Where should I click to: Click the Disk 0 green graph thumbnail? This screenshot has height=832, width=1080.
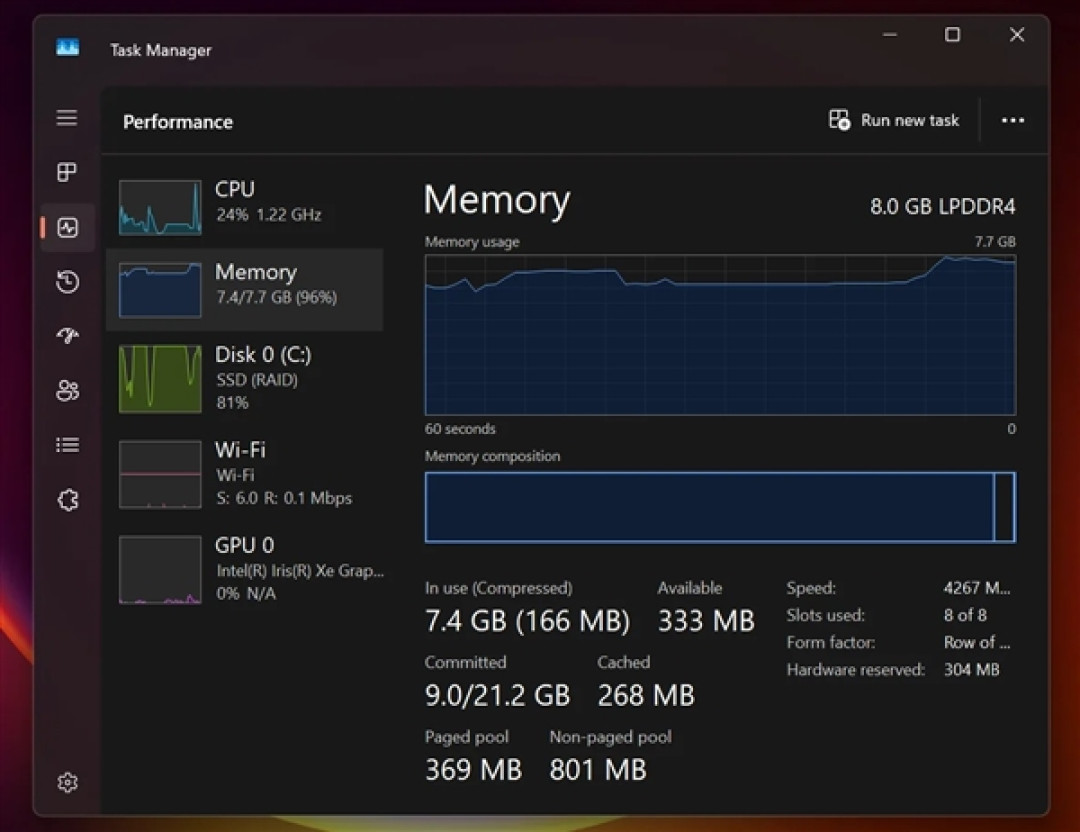(x=160, y=379)
